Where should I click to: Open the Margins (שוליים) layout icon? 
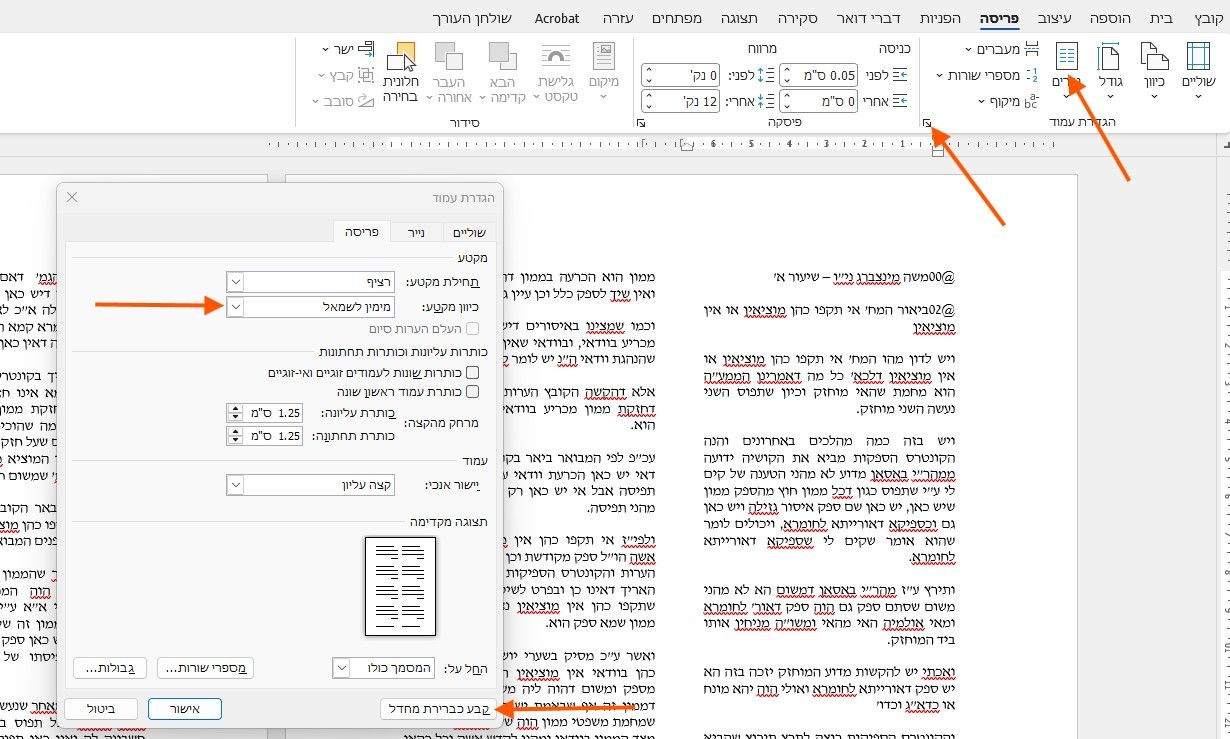(1197, 70)
